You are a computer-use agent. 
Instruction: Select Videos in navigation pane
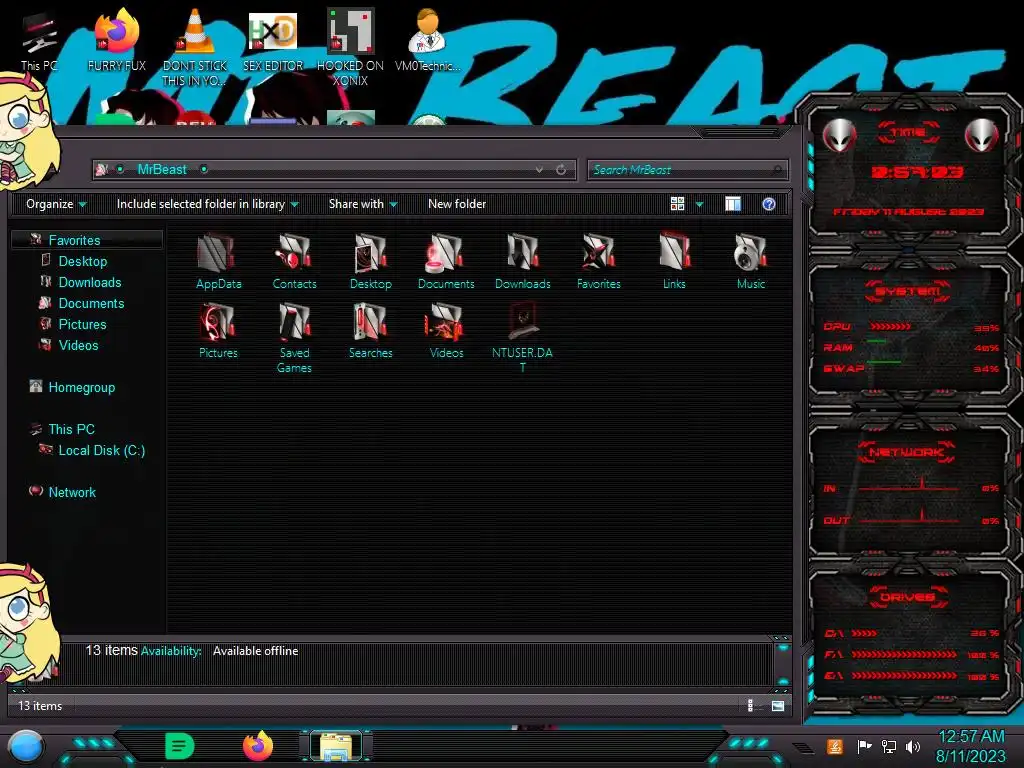coord(78,345)
